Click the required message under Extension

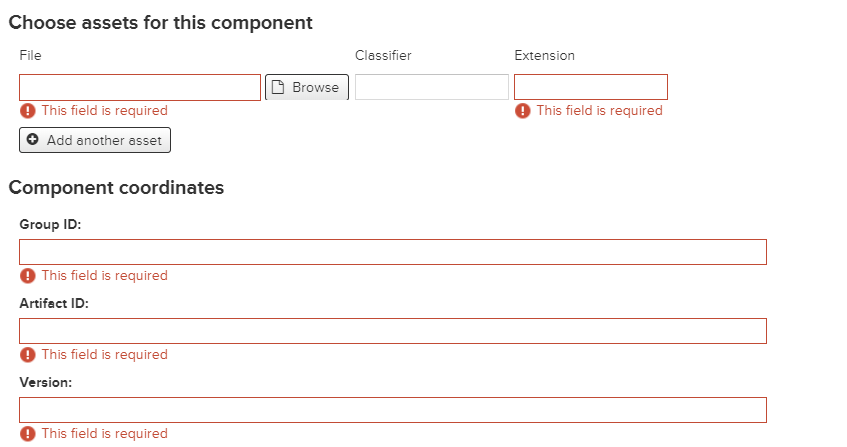[599, 111]
